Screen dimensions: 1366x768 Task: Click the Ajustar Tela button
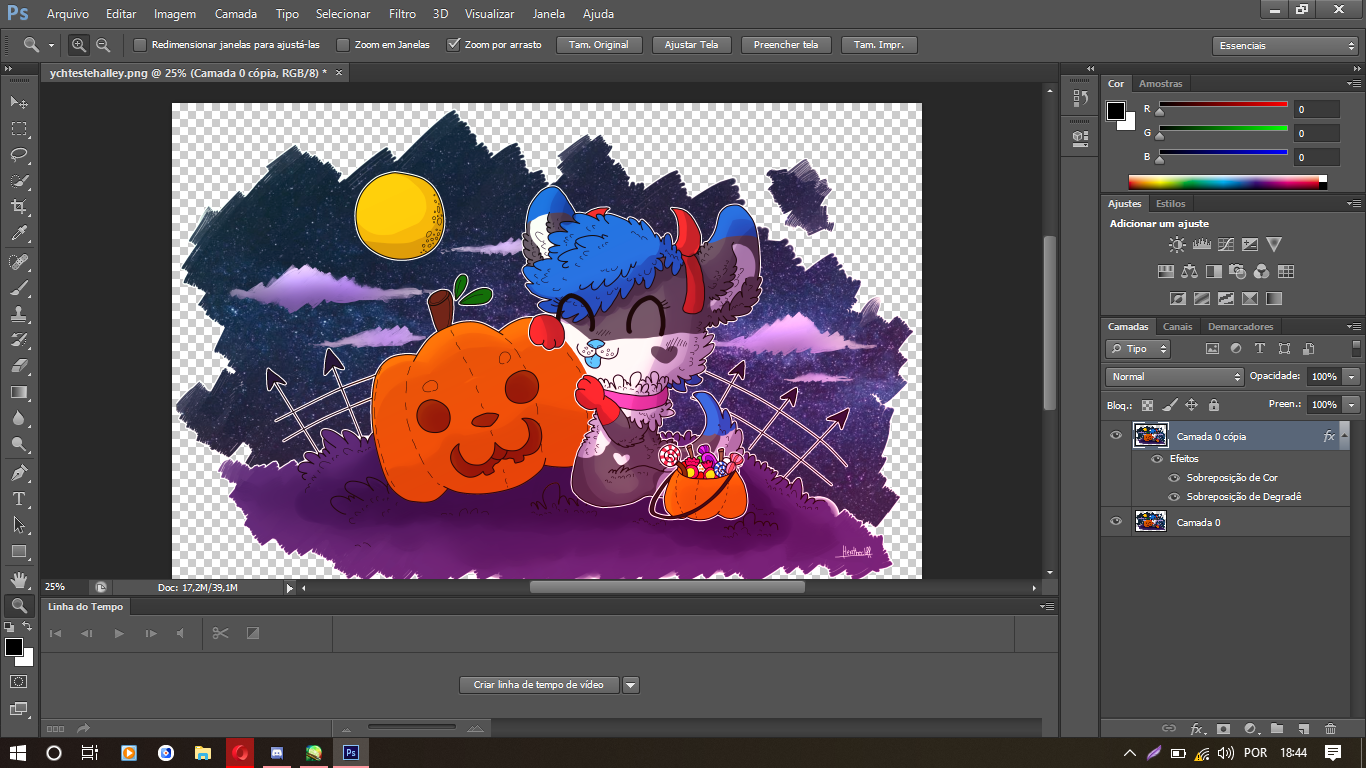click(x=692, y=45)
